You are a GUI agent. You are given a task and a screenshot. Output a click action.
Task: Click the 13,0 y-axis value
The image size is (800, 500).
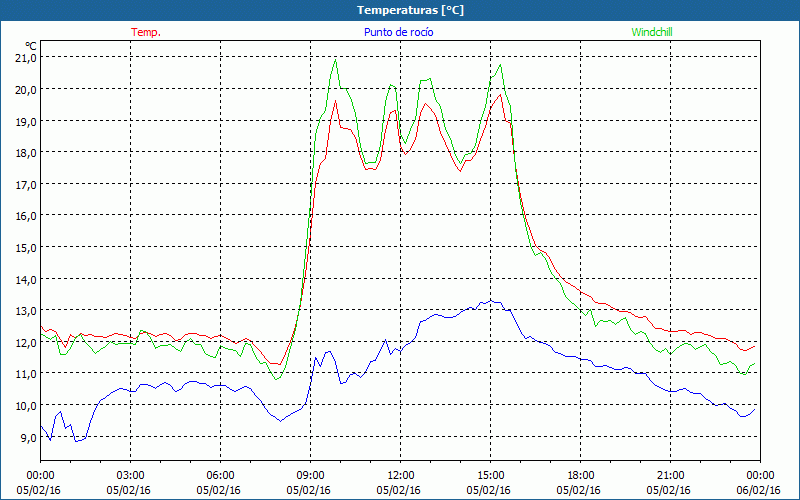[x=26, y=311]
